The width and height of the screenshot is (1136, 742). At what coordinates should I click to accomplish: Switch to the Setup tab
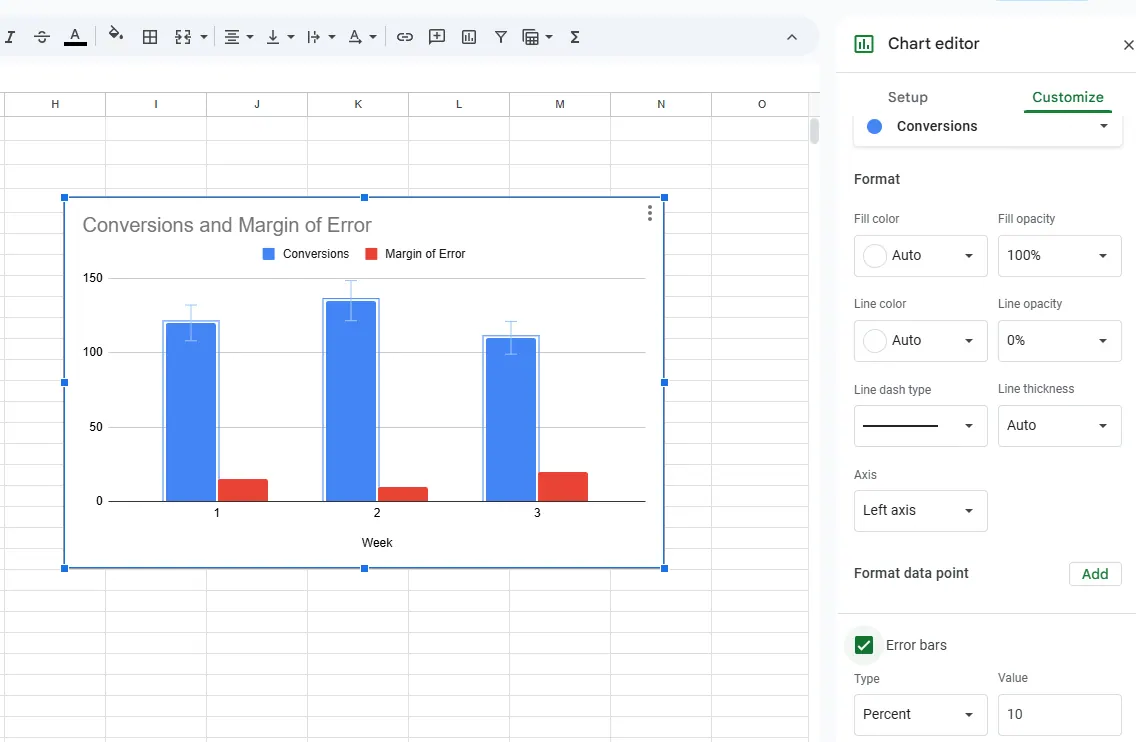907,97
